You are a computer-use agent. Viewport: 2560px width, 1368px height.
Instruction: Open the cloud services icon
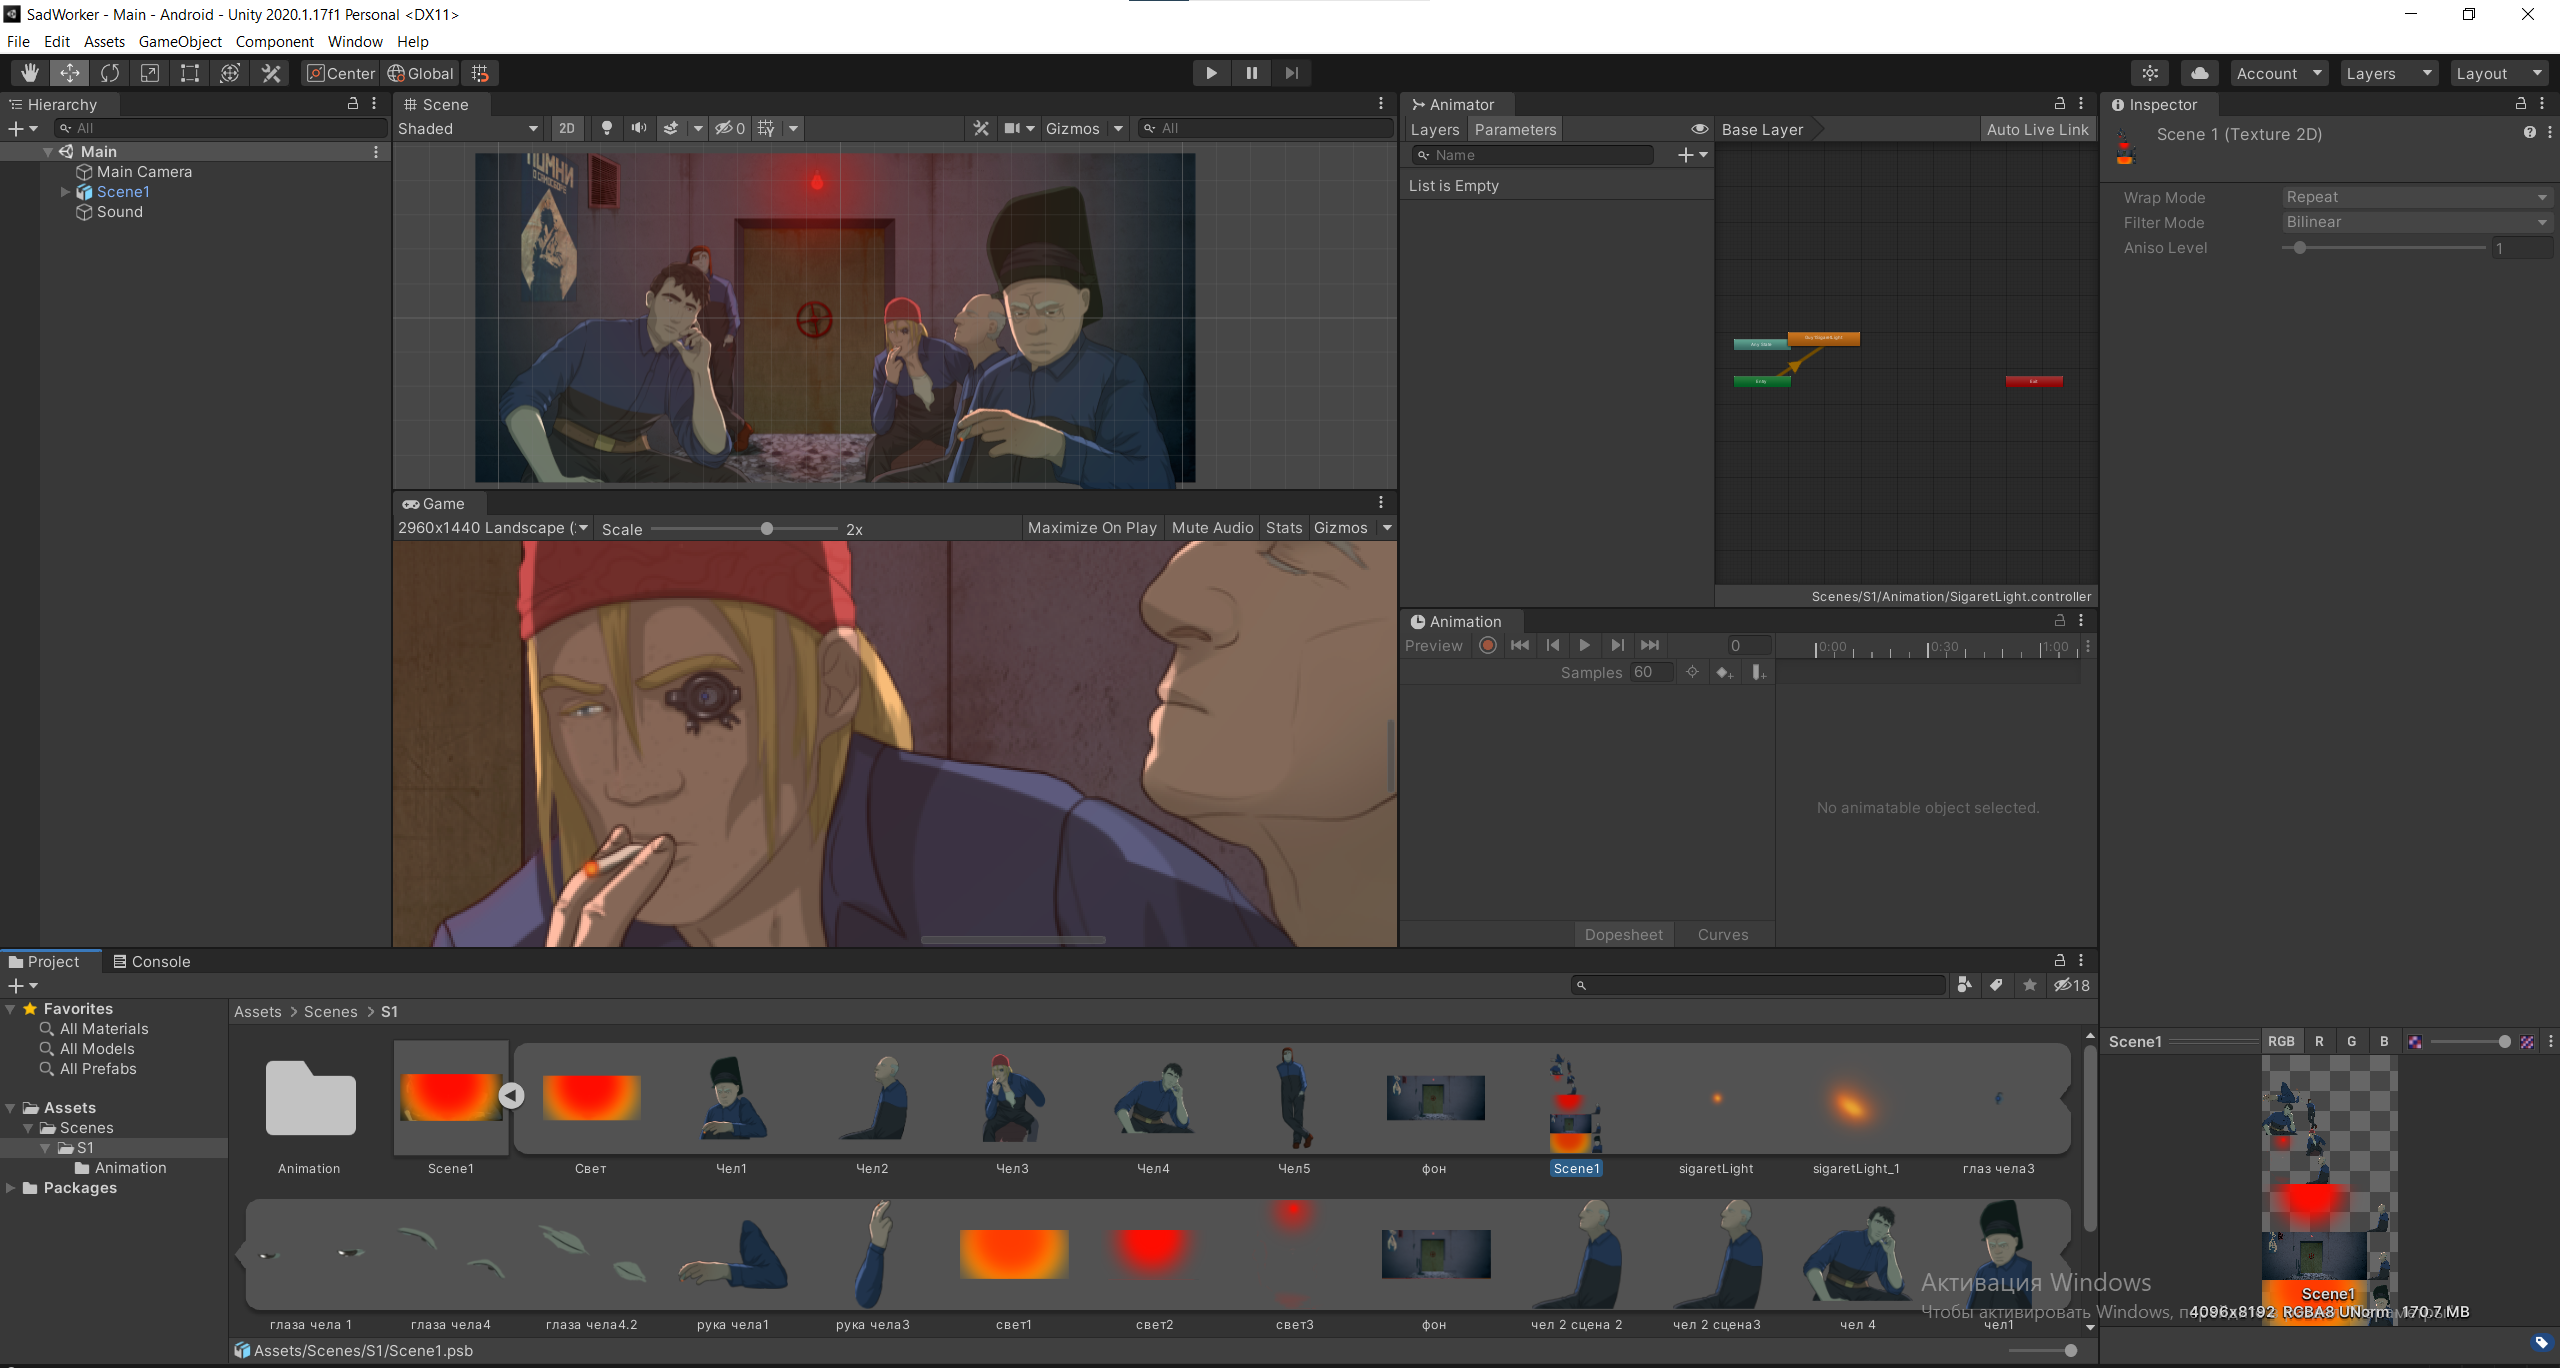click(x=2200, y=73)
